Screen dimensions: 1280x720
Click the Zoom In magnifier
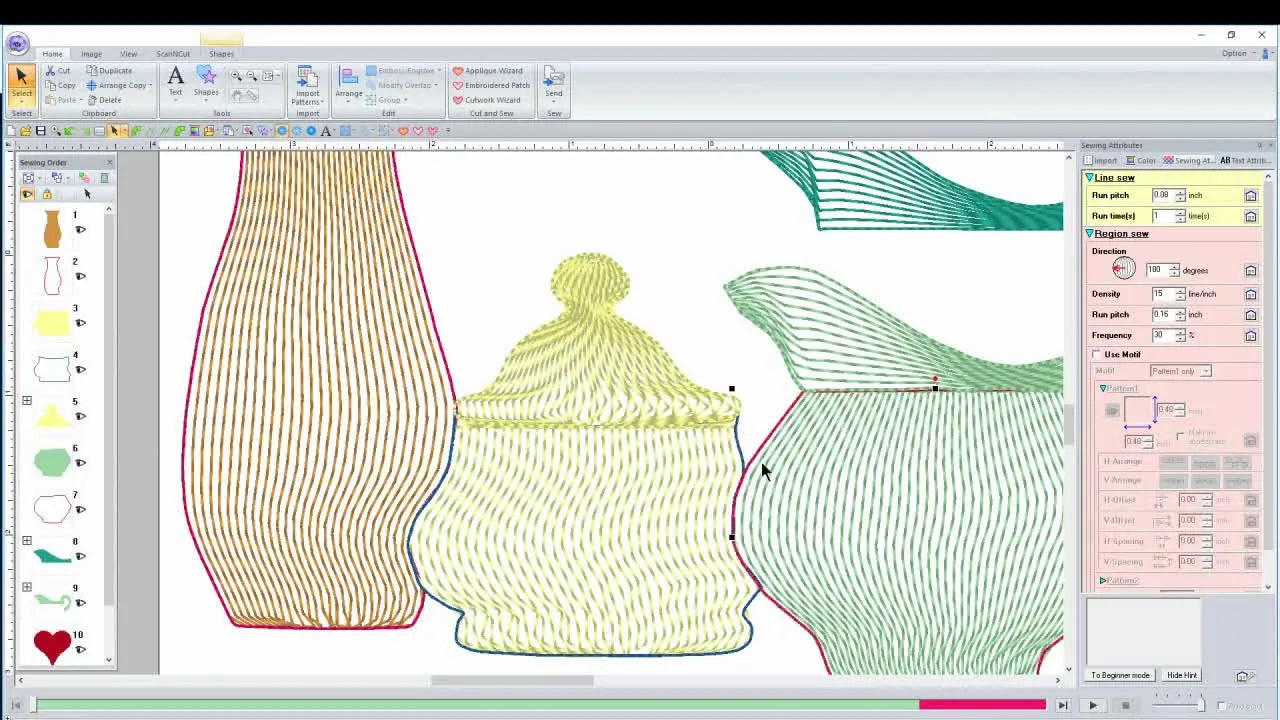[x=237, y=76]
